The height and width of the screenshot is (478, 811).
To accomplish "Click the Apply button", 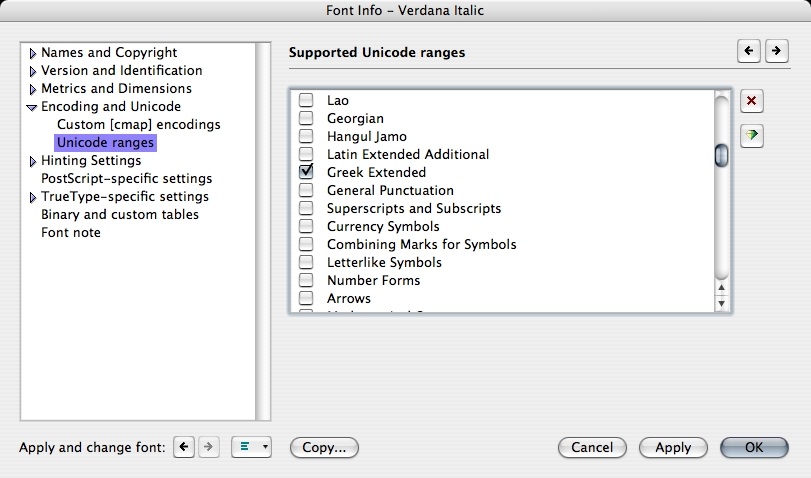I will 673,447.
